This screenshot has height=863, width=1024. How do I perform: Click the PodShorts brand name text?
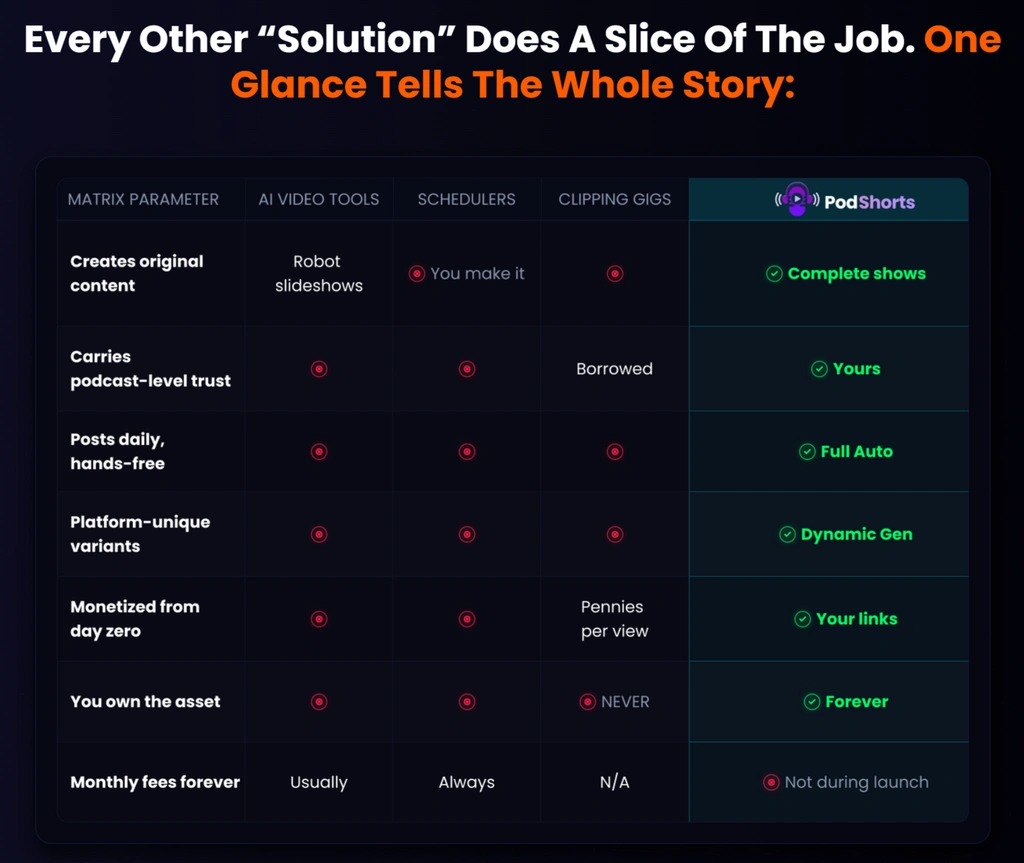click(x=869, y=202)
